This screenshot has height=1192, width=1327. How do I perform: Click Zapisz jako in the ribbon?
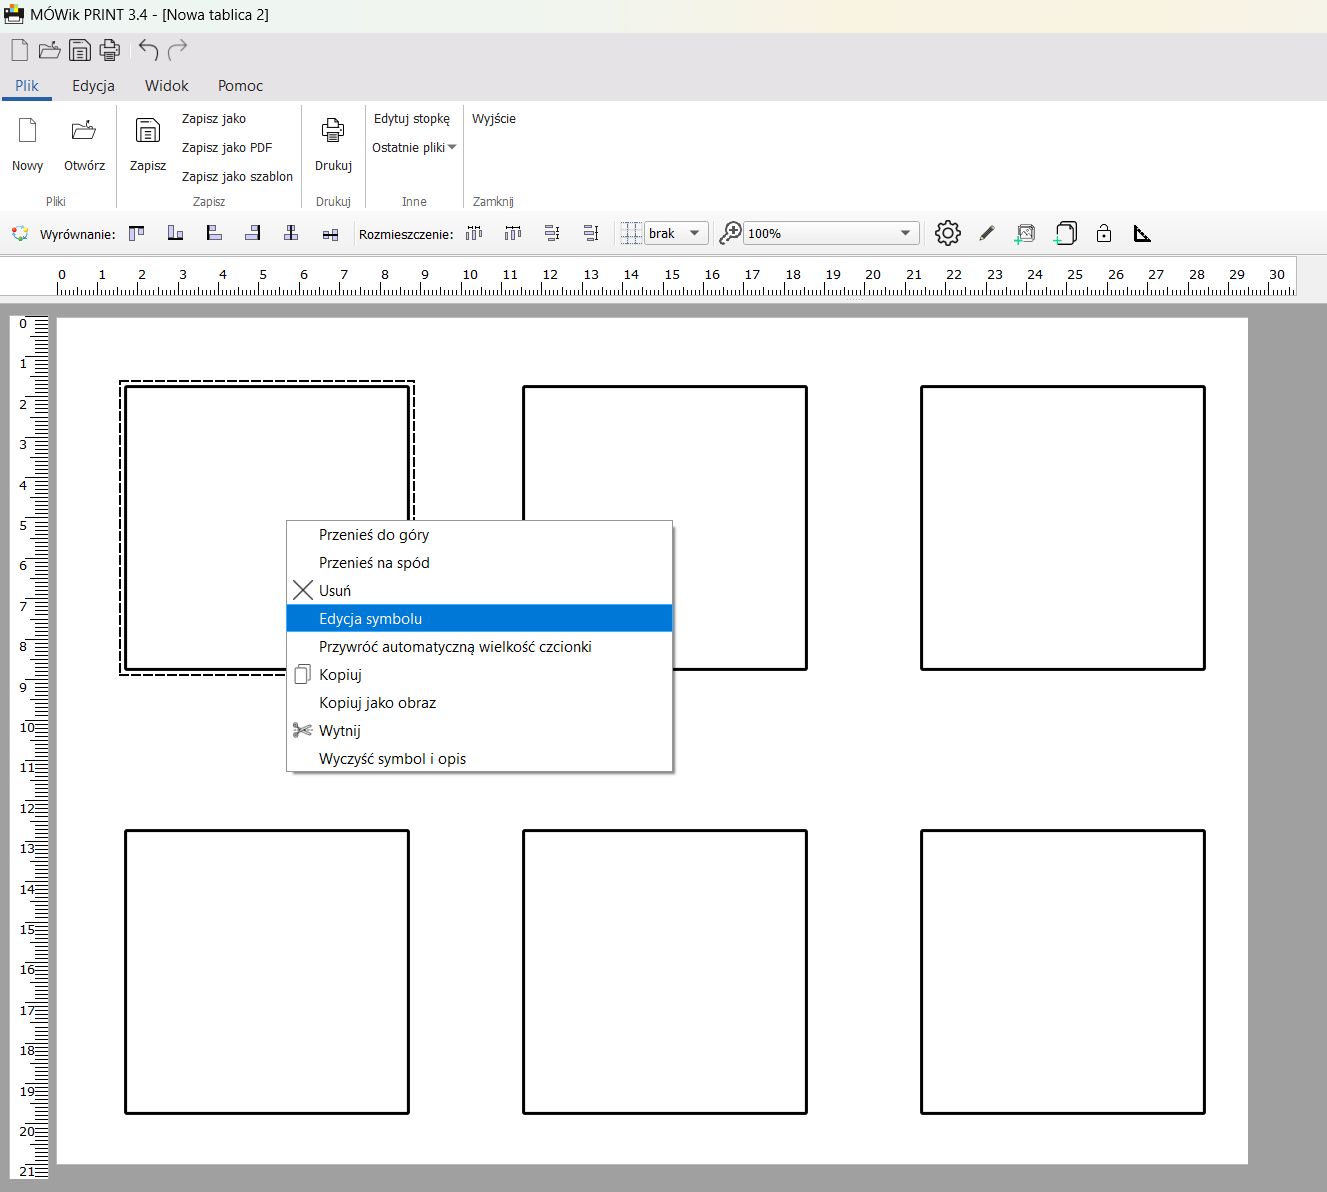click(214, 118)
